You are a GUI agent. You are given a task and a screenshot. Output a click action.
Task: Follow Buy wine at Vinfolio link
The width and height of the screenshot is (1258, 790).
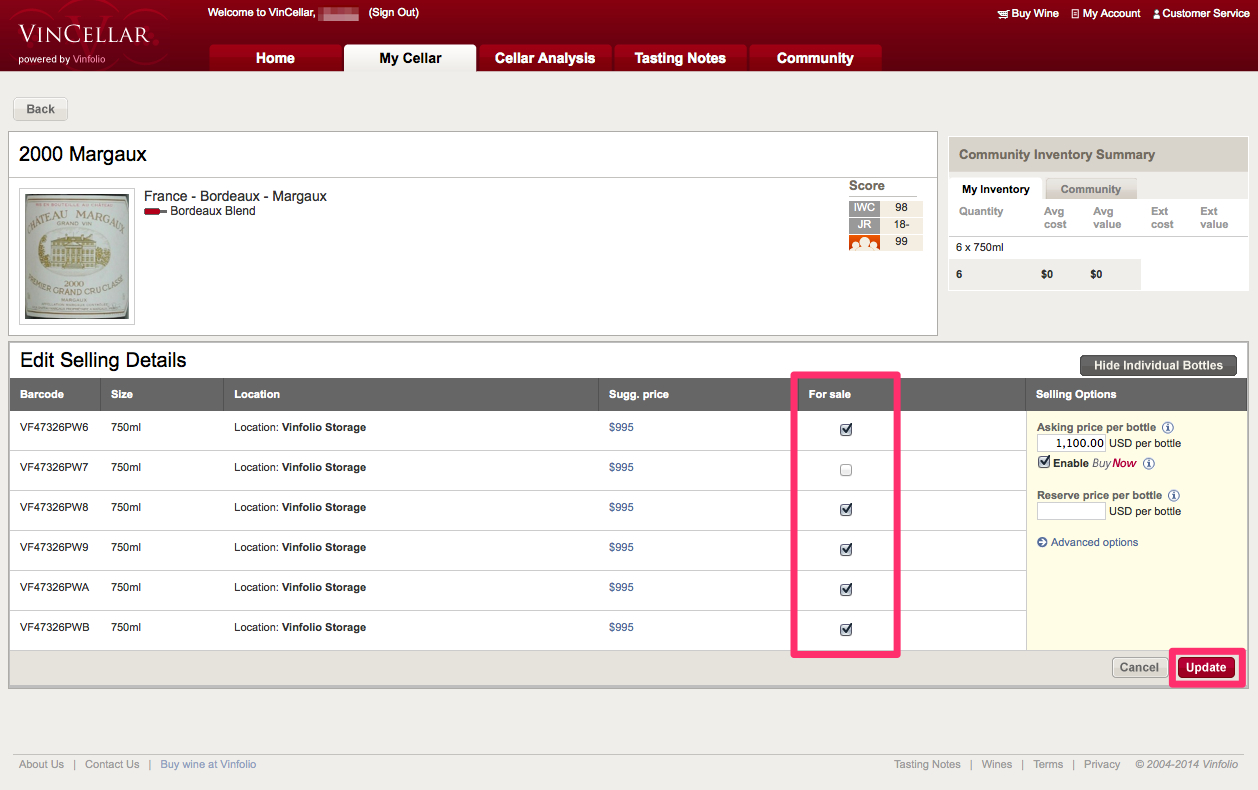(208, 764)
